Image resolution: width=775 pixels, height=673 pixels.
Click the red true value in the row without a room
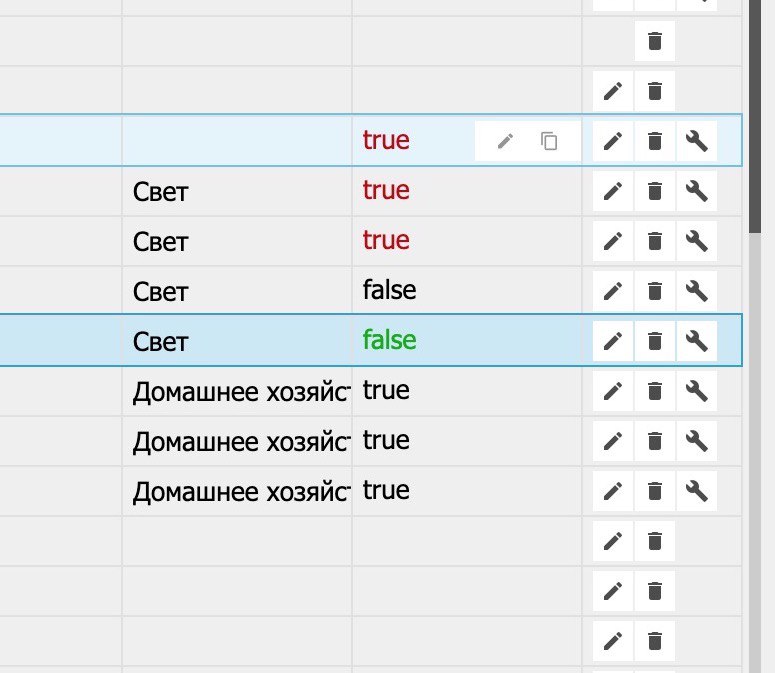point(386,140)
